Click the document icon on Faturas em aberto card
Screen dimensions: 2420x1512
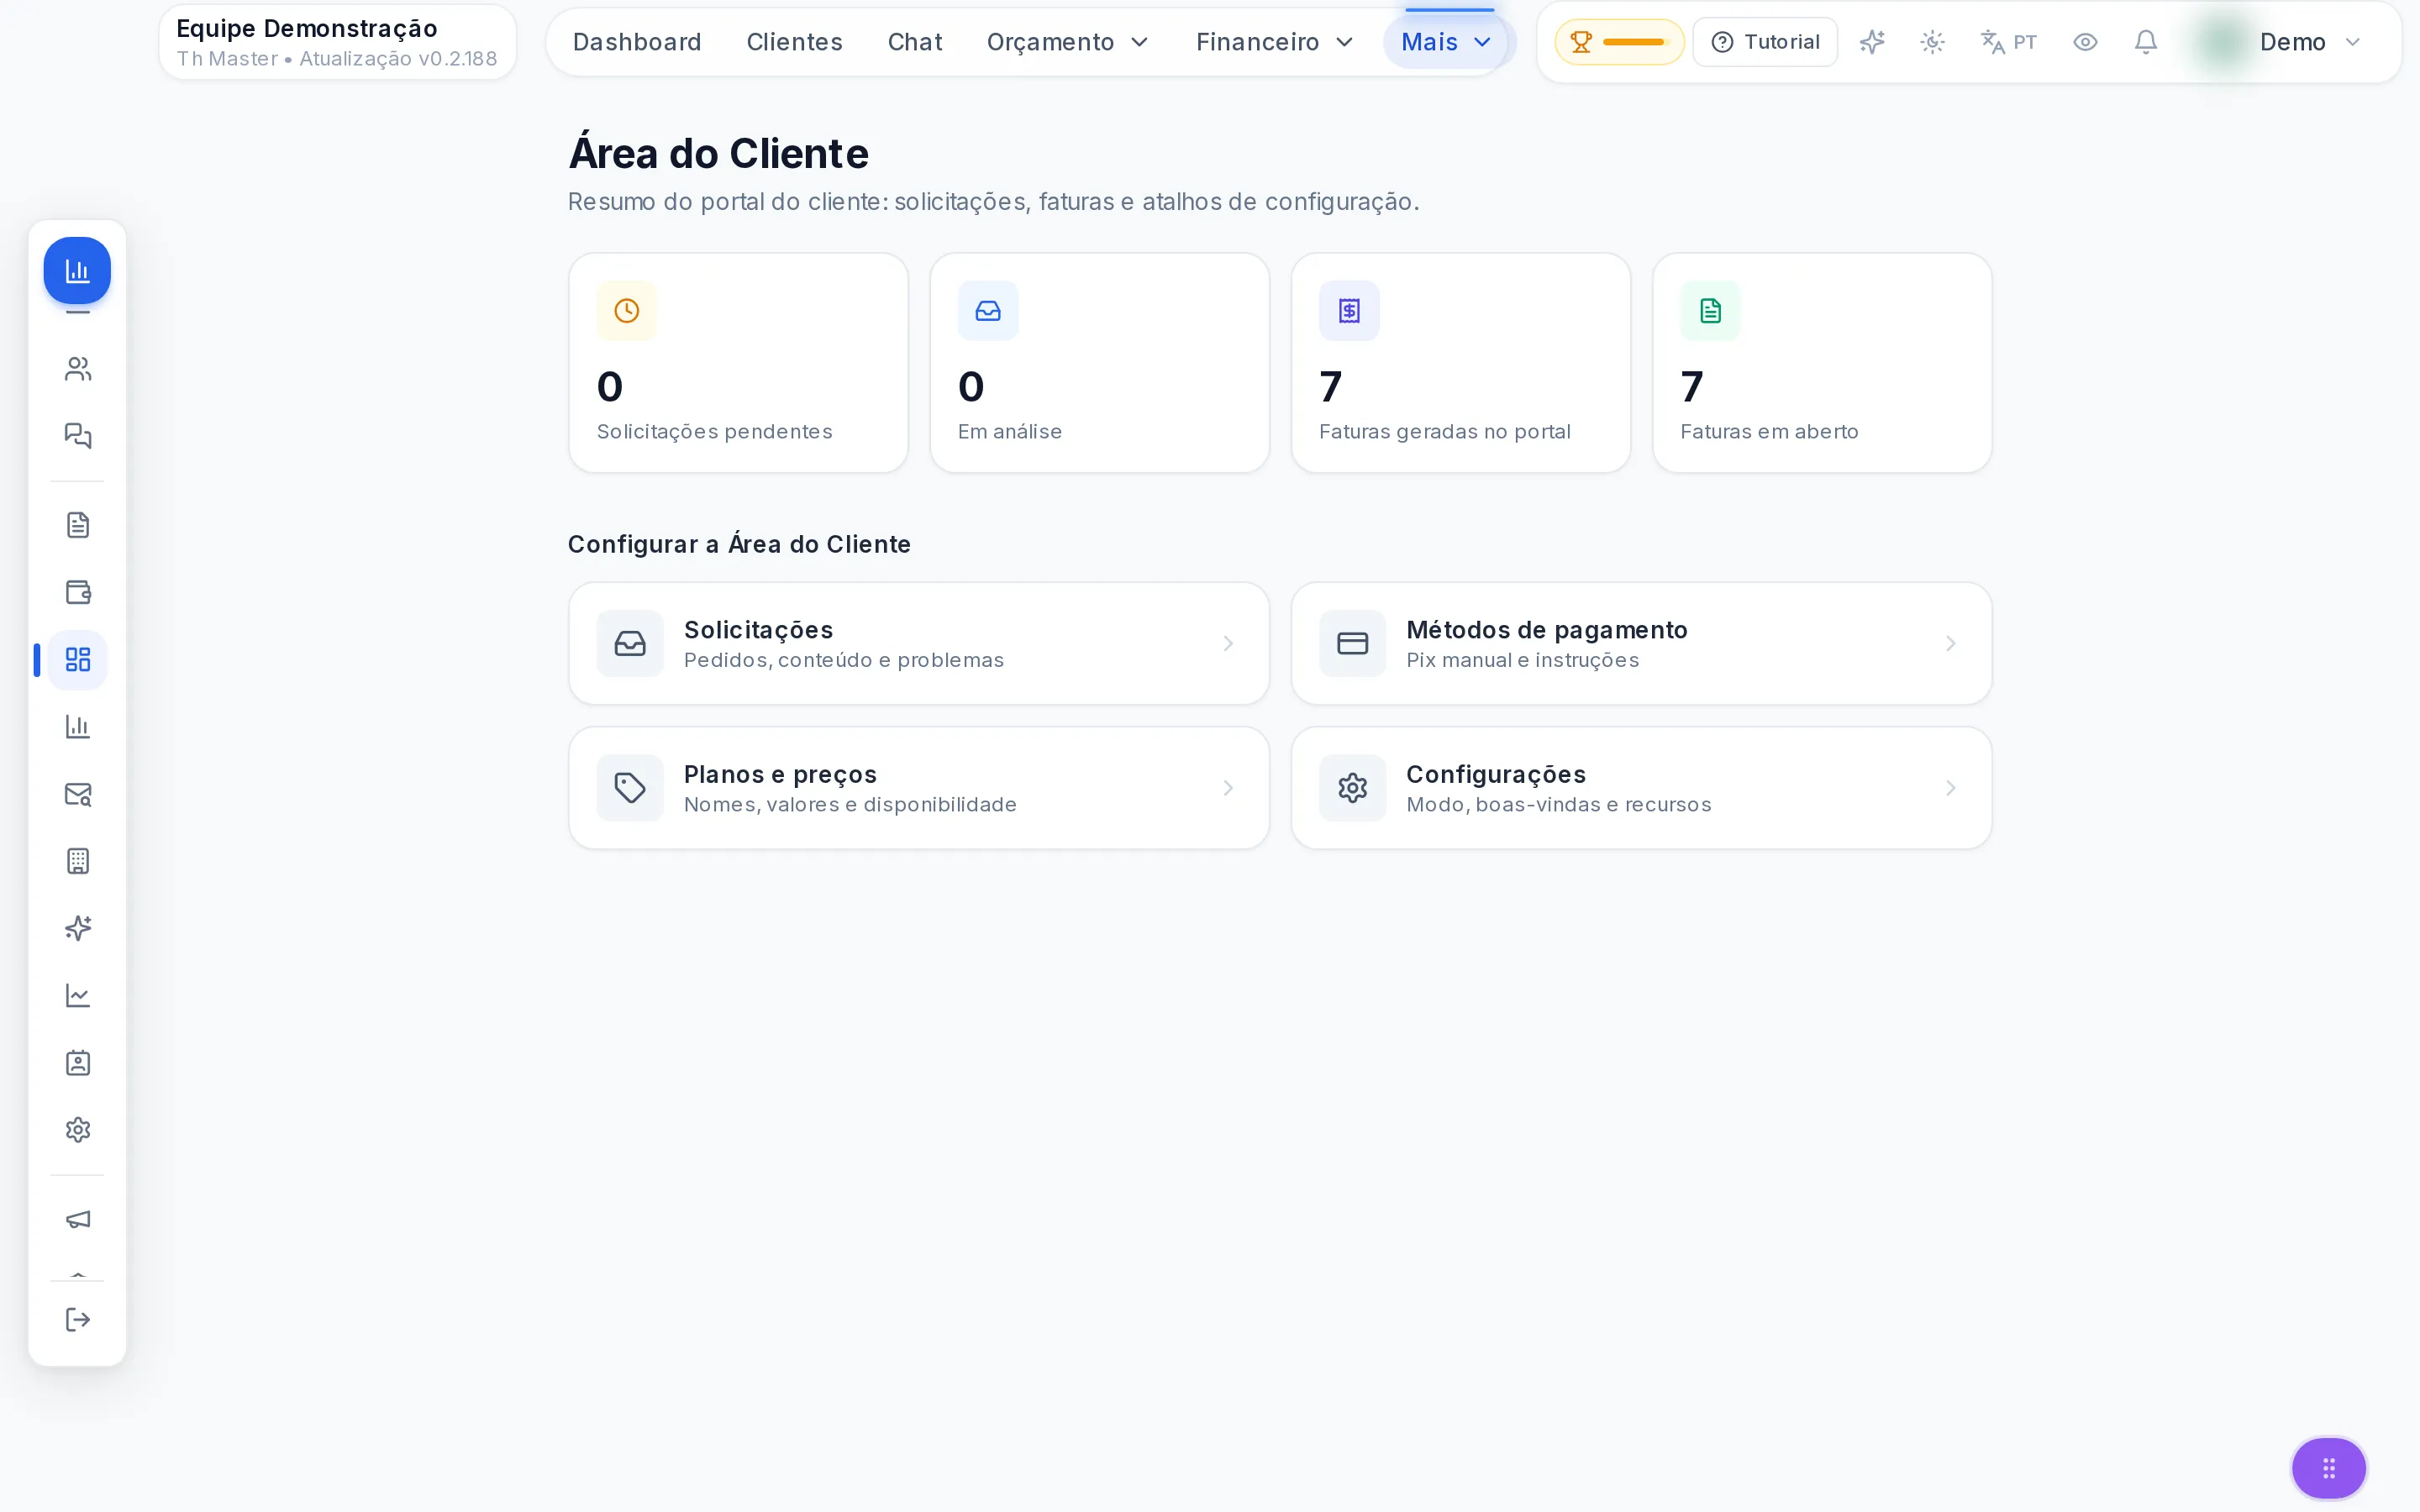tap(1710, 311)
